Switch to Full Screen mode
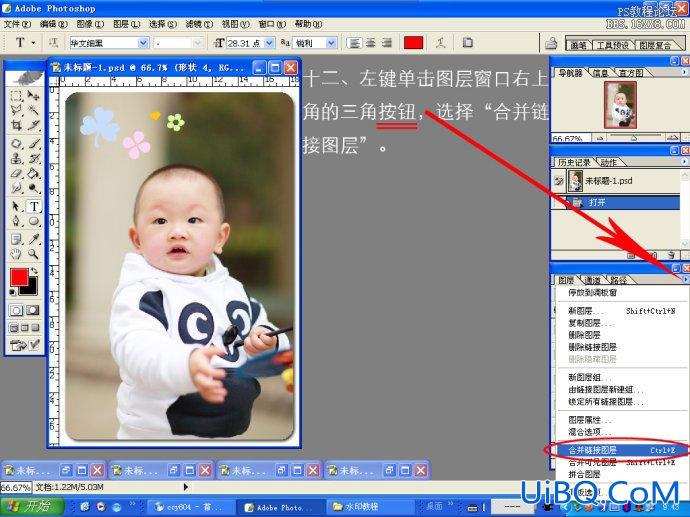 click(35, 328)
